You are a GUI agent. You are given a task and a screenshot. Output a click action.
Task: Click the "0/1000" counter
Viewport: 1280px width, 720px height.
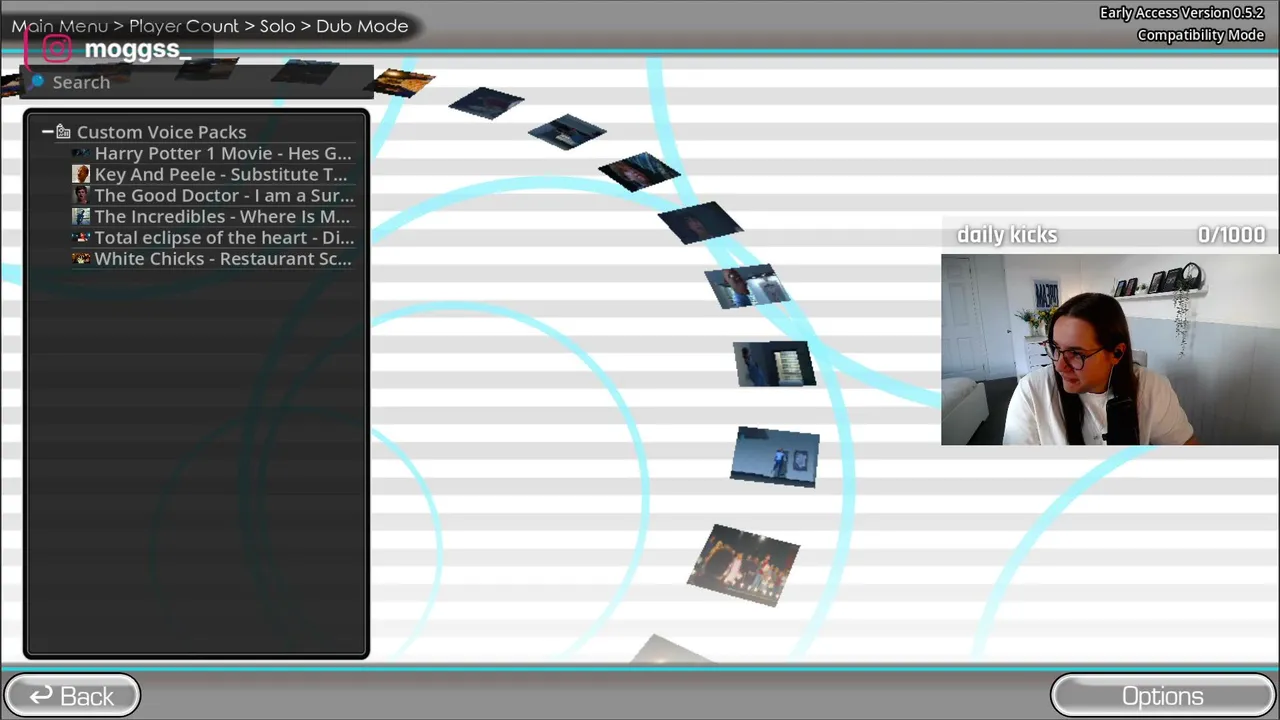pos(1231,235)
